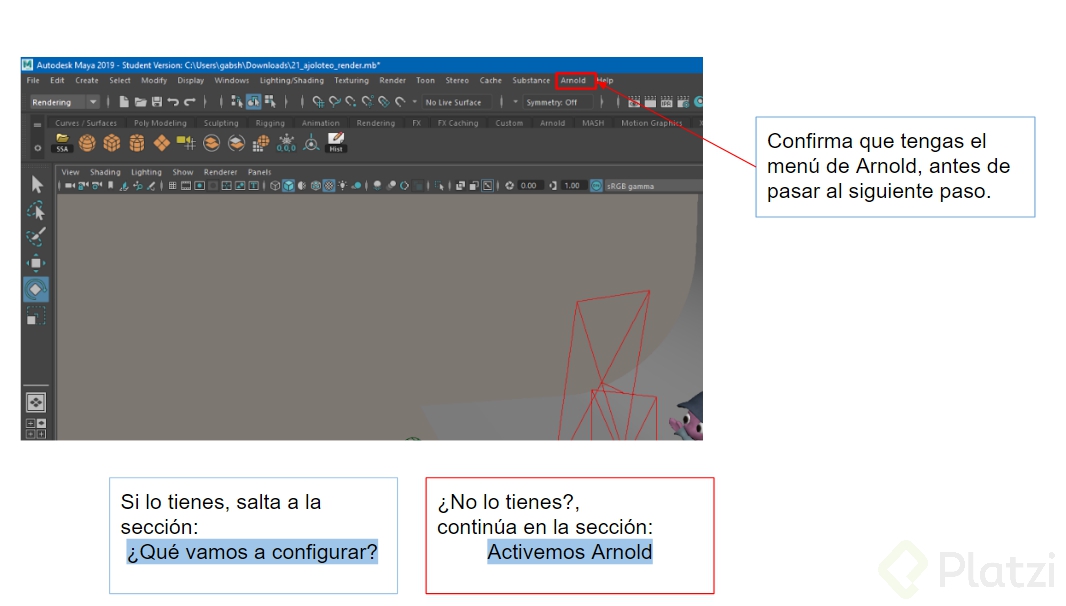
Task: Open the File menu
Action: pyautogui.click(x=33, y=80)
